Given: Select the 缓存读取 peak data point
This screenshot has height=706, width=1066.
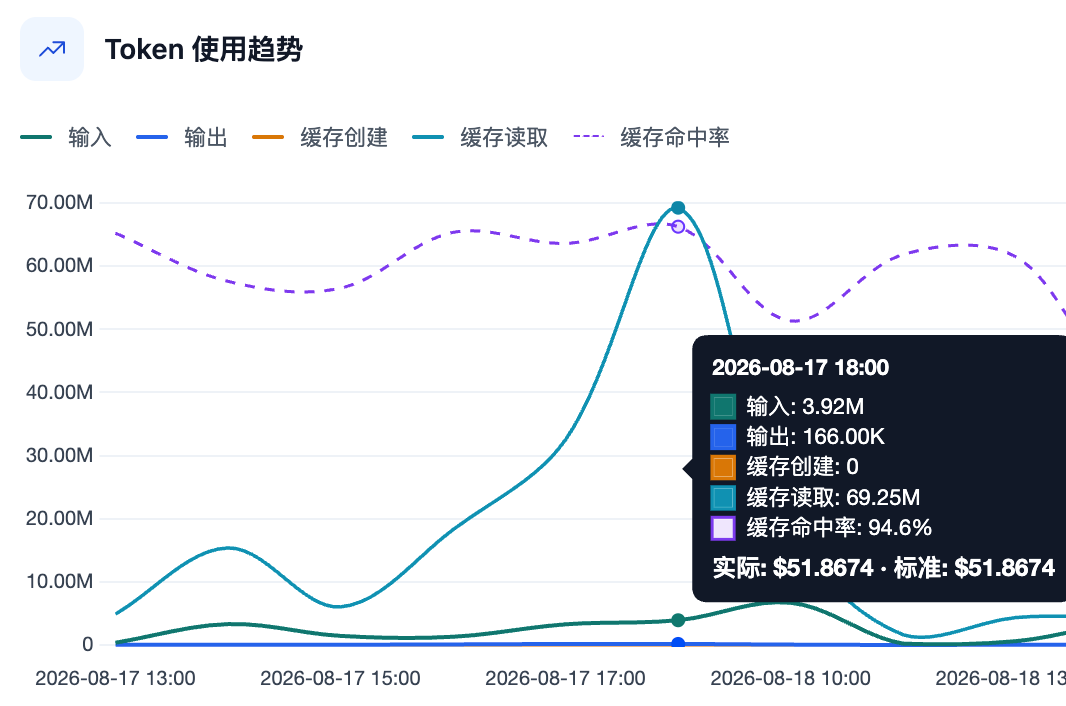Looking at the screenshot, I should [678, 208].
